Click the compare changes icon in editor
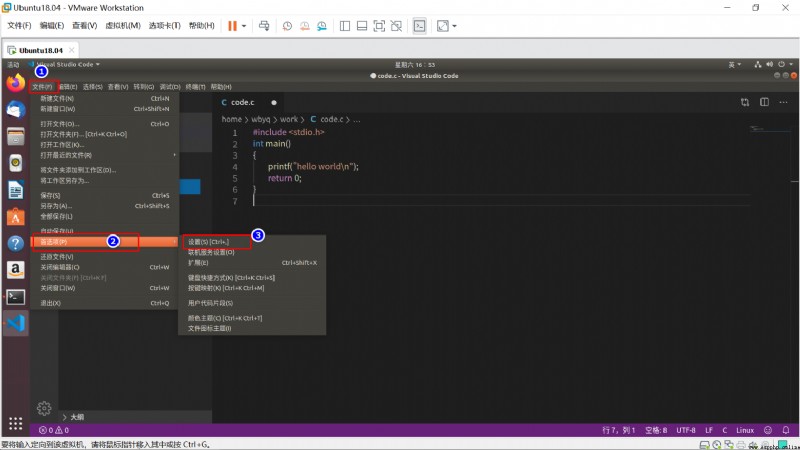800x450 pixels. (745, 103)
